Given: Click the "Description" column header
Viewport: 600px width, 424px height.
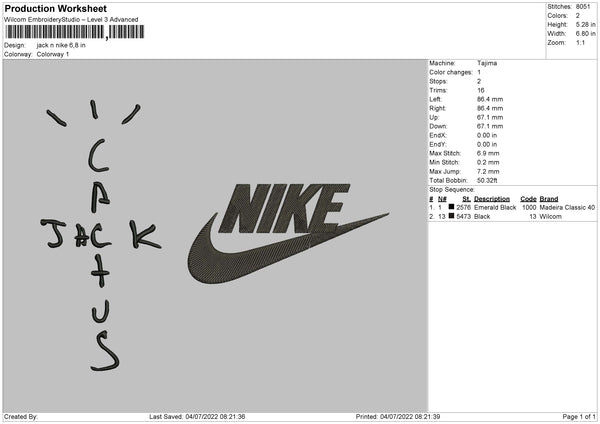Looking at the screenshot, I should coord(492,199).
